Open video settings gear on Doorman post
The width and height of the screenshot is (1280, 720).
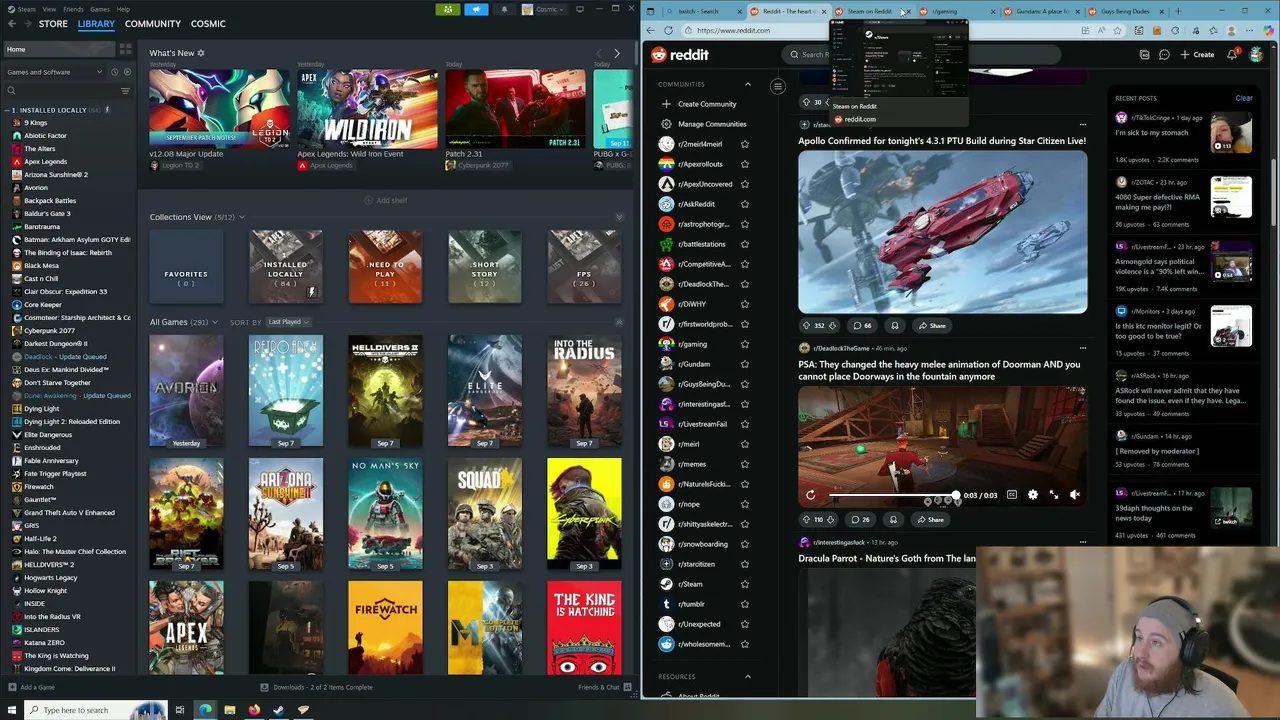1033,495
